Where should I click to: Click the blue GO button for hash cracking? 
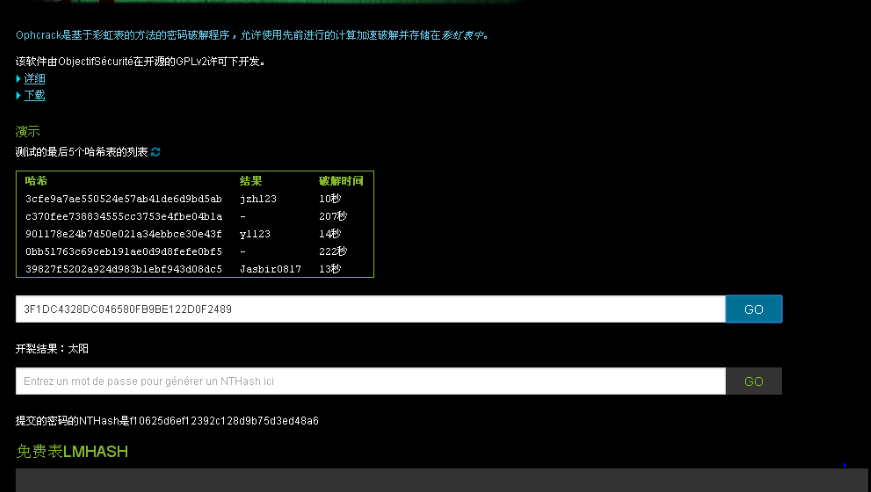pyautogui.click(x=754, y=309)
